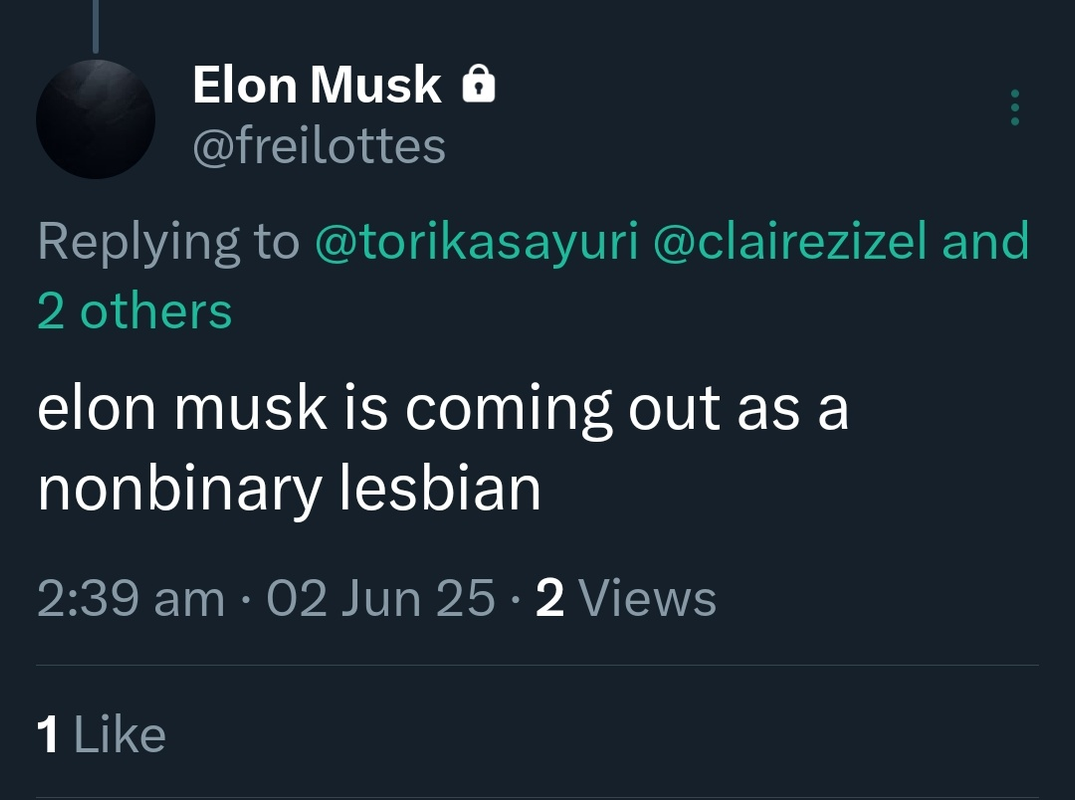Visit the @clairezizel mentioned profile
The image size is (1075, 800).
coord(790,243)
